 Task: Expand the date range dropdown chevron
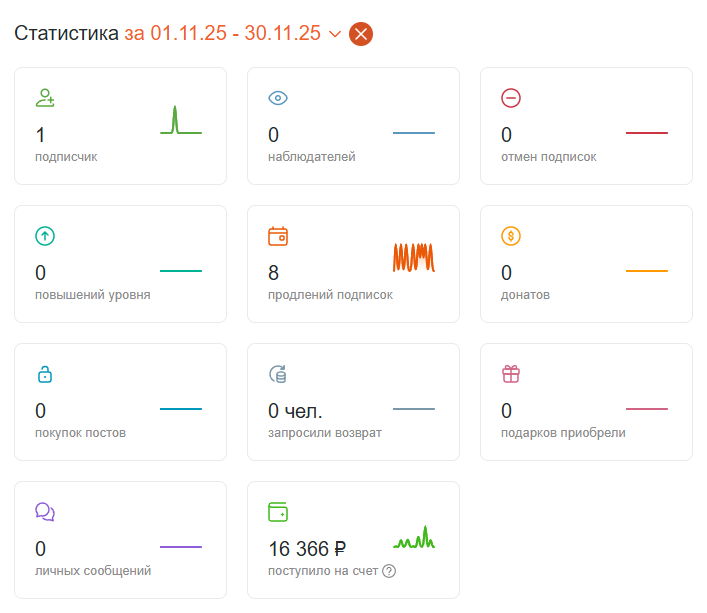tap(335, 34)
